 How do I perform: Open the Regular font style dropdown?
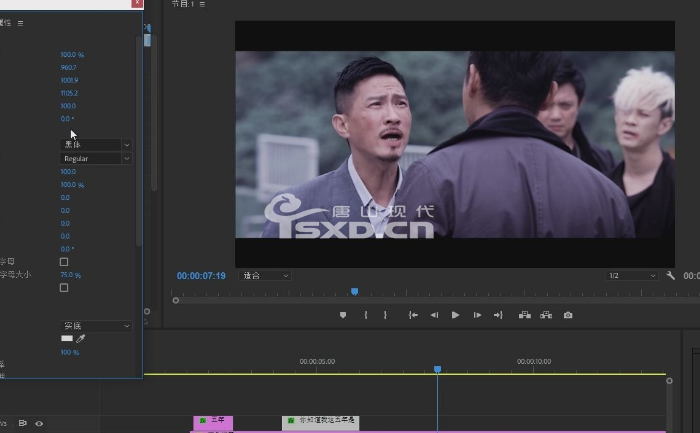click(96, 158)
